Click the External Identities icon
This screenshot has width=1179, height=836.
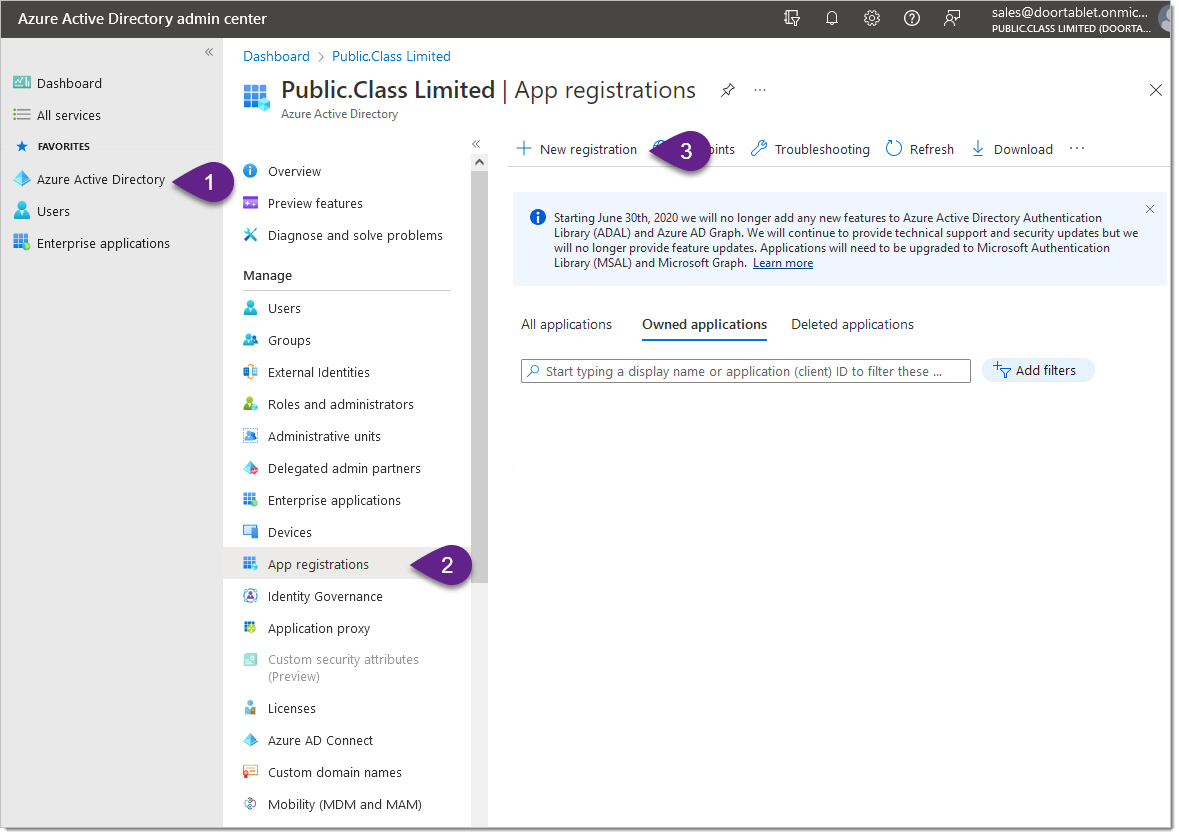(x=250, y=371)
